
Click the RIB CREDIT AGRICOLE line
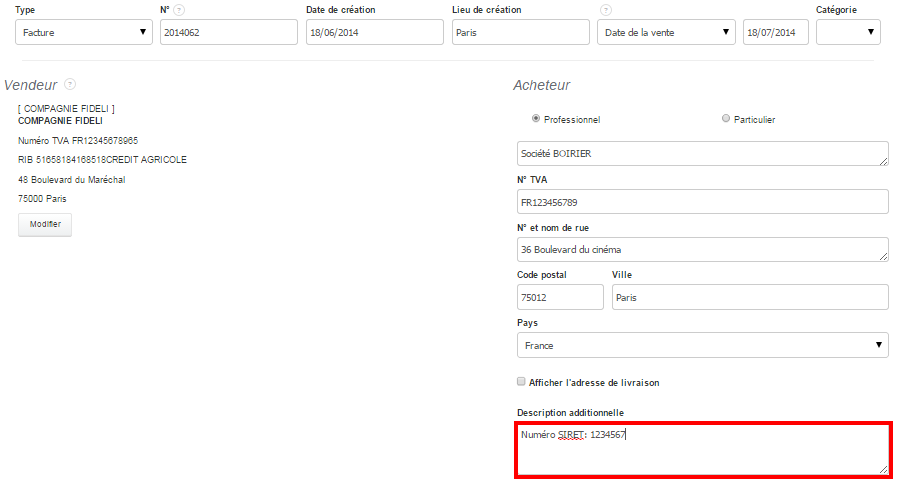102,160
